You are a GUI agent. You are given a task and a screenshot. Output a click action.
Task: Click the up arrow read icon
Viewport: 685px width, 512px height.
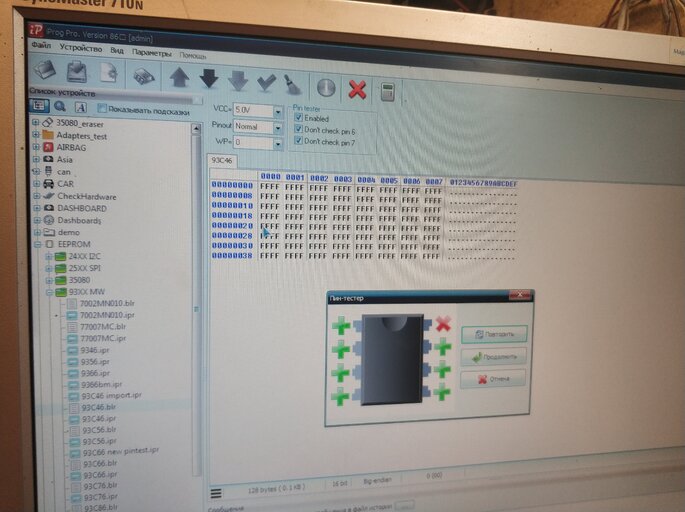coord(179,77)
